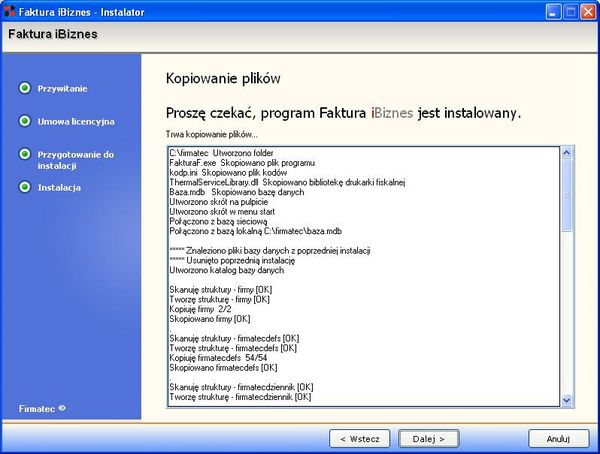Image resolution: width=600 pixels, height=454 pixels.
Task: Click the 'Znaleziono pliki bazy danych' line
Action: (270, 251)
